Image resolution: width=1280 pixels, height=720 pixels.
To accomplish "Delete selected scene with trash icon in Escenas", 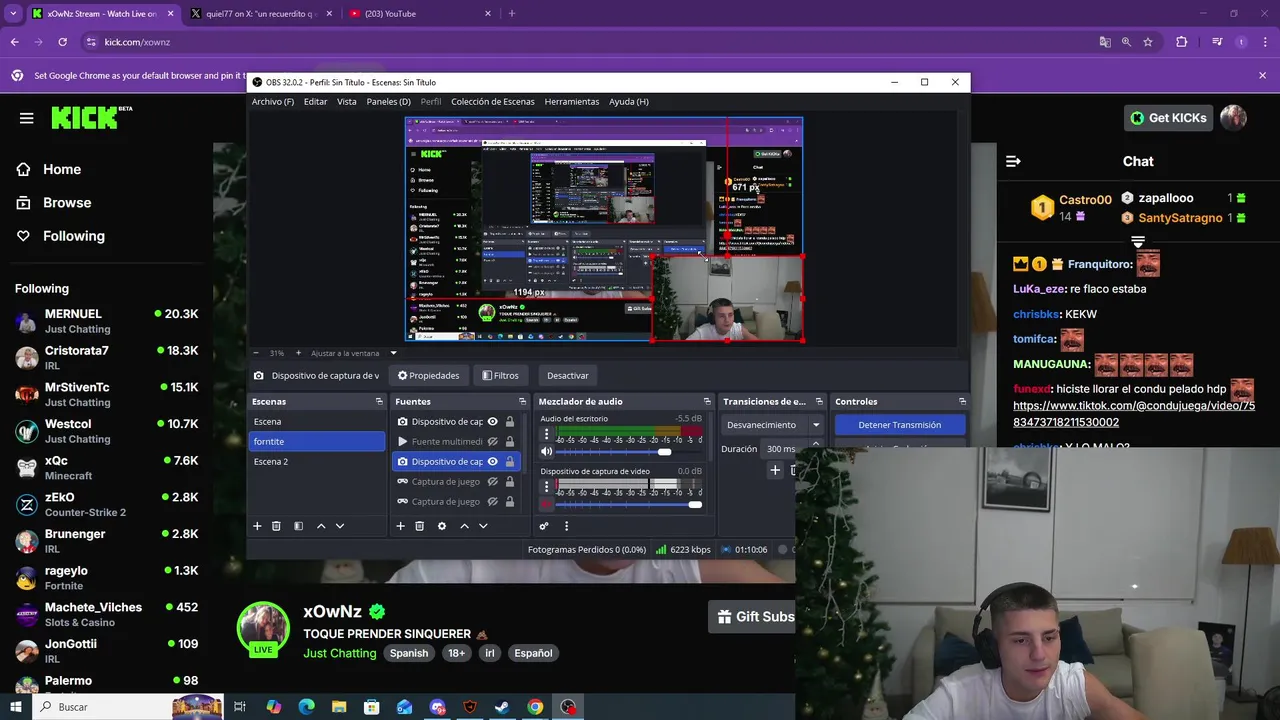I will tap(276, 526).
